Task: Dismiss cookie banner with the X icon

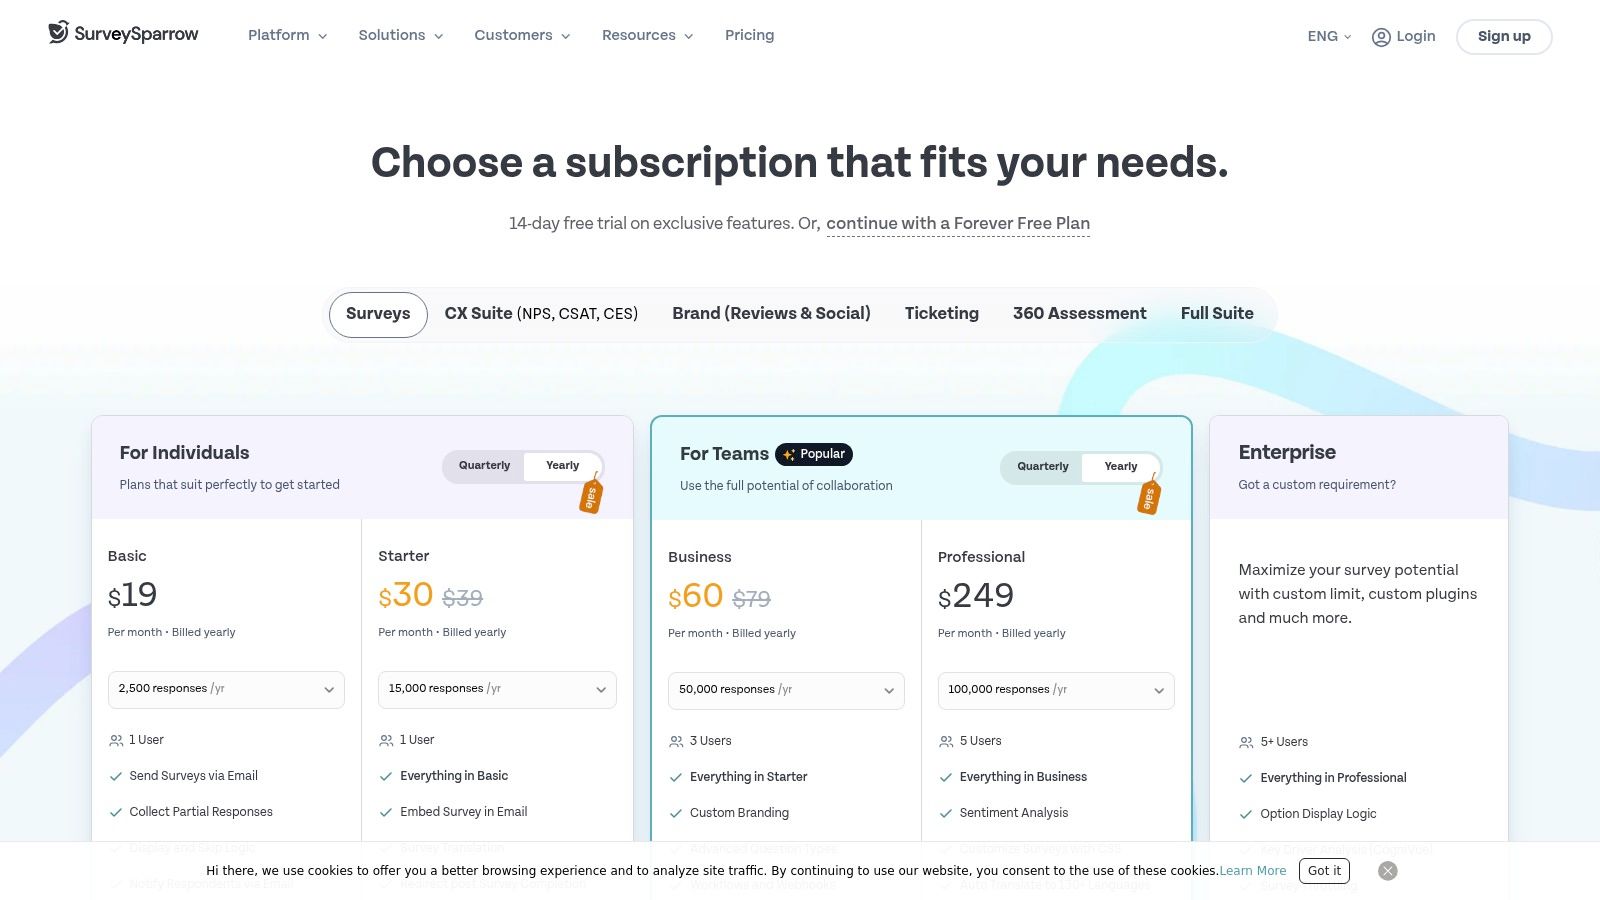Action: [1387, 871]
